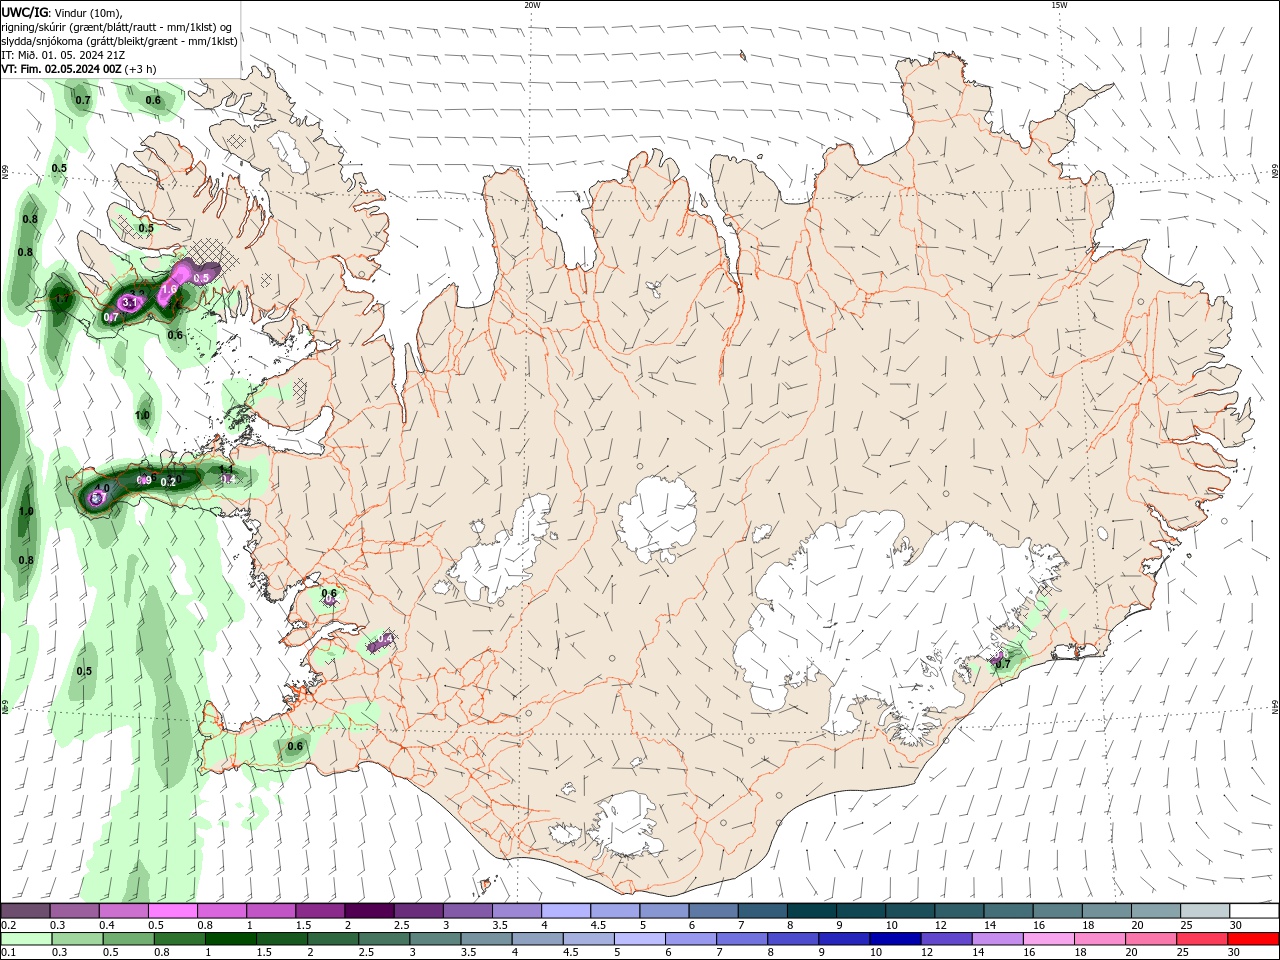
Task: Click the '1.7' precipitation value on the west coast
Action: click(x=61, y=298)
